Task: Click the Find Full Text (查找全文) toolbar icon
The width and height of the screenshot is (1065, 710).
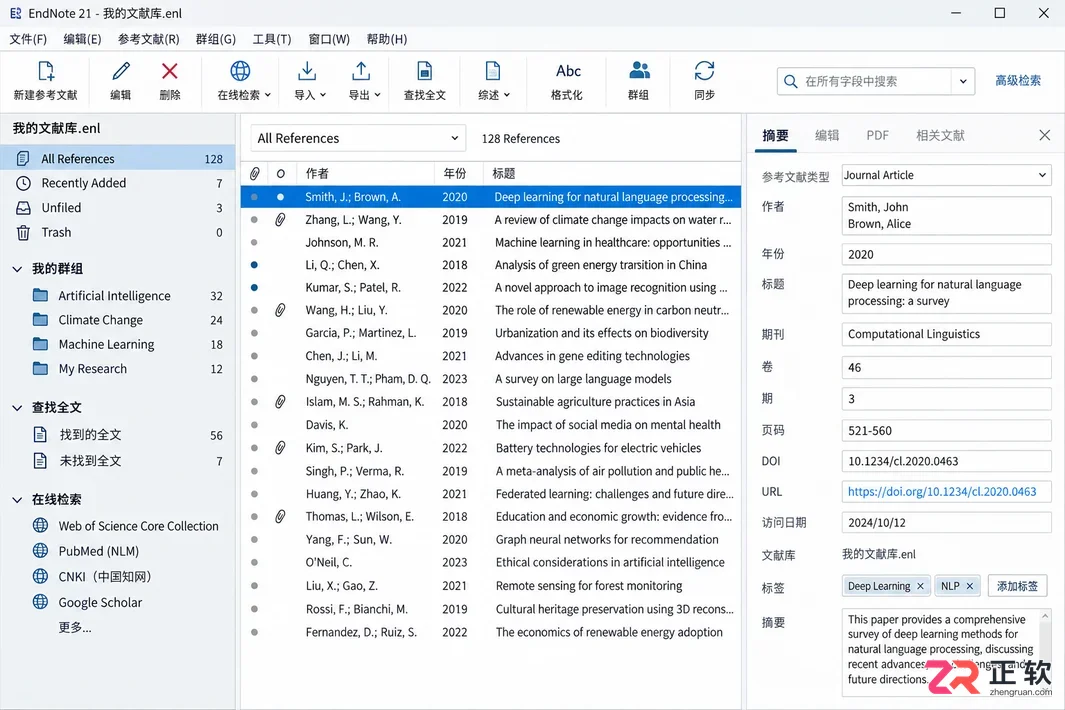Action: 425,71
